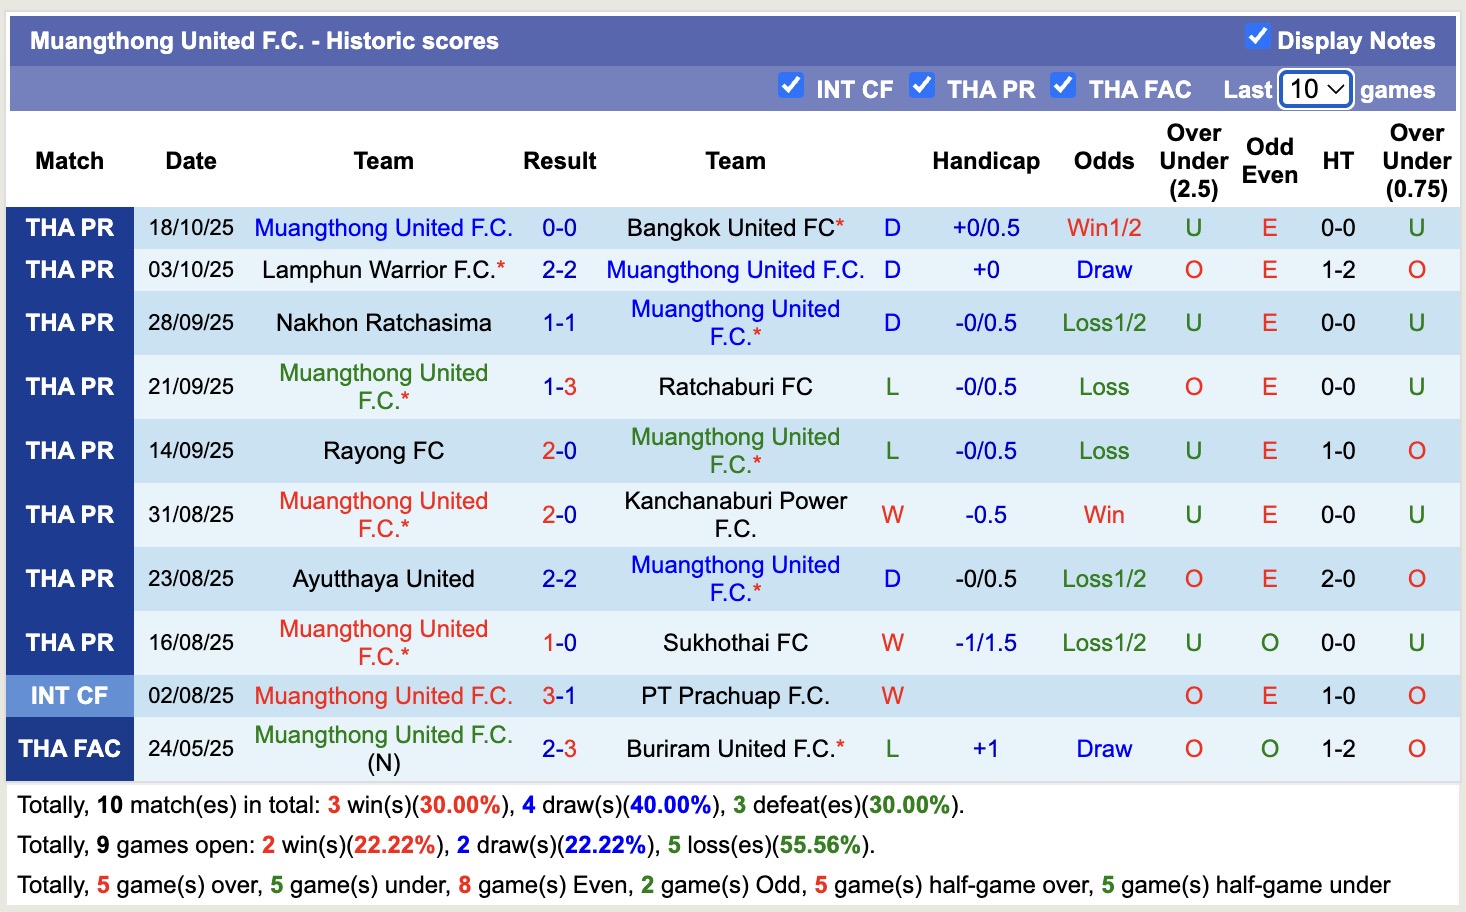Disable the INT CF filter checkbox
Screen dimensions: 1466x912
(791, 86)
